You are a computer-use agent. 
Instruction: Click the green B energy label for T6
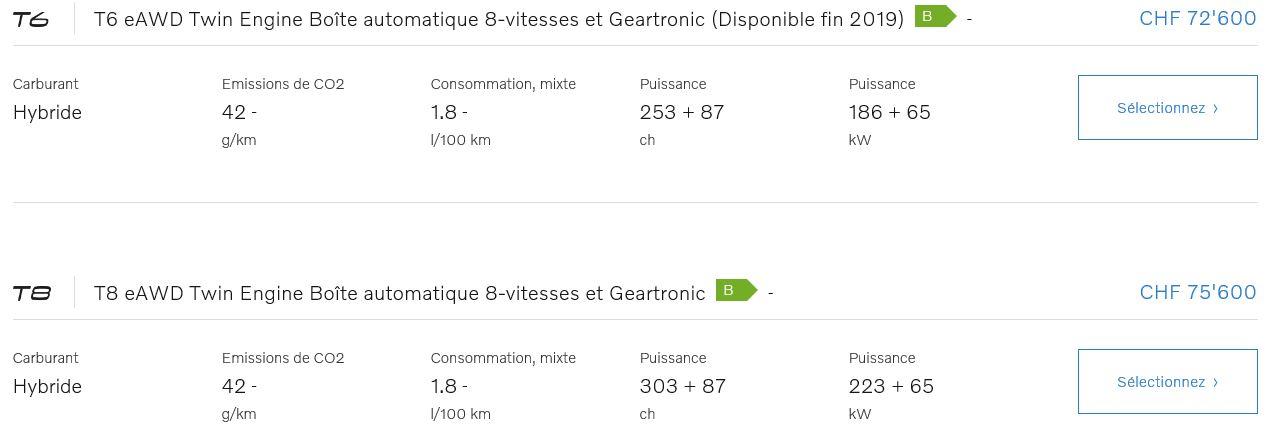pos(935,17)
